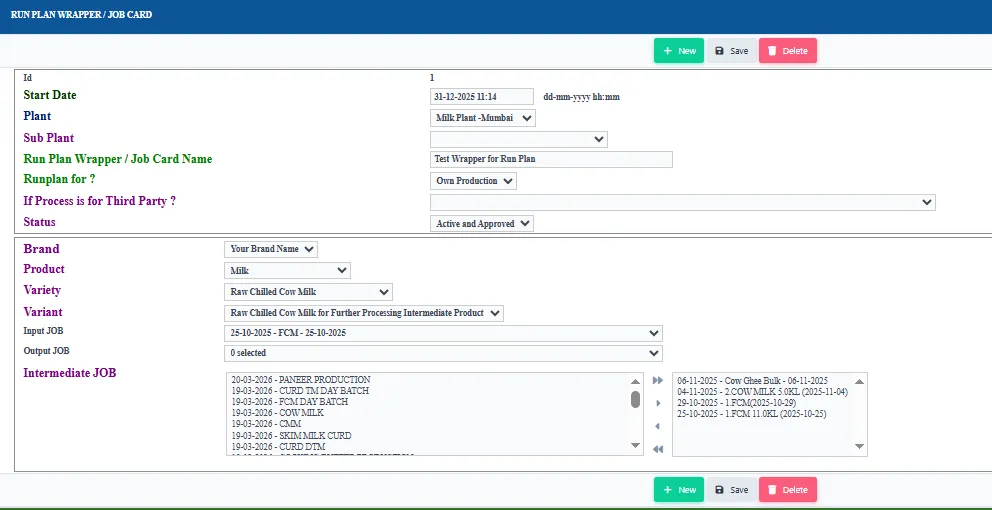Click the top Save button with disk icon
This screenshot has width=992, height=510.
coord(731,51)
